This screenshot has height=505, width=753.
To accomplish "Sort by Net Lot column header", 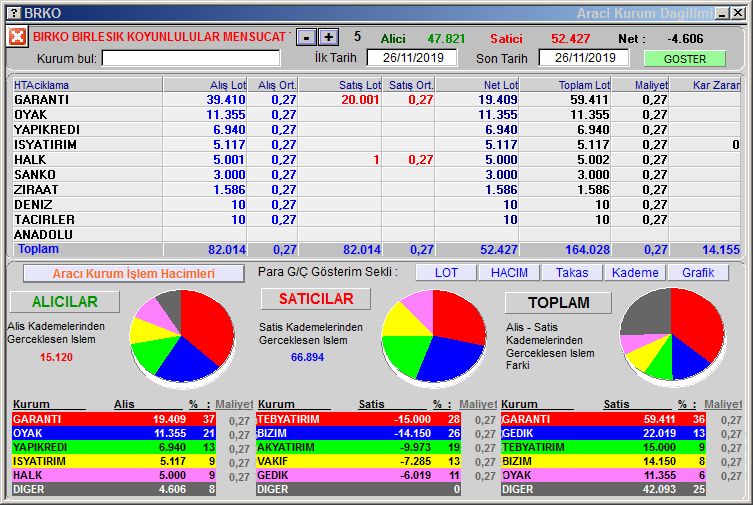I will [x=477, y=85].
